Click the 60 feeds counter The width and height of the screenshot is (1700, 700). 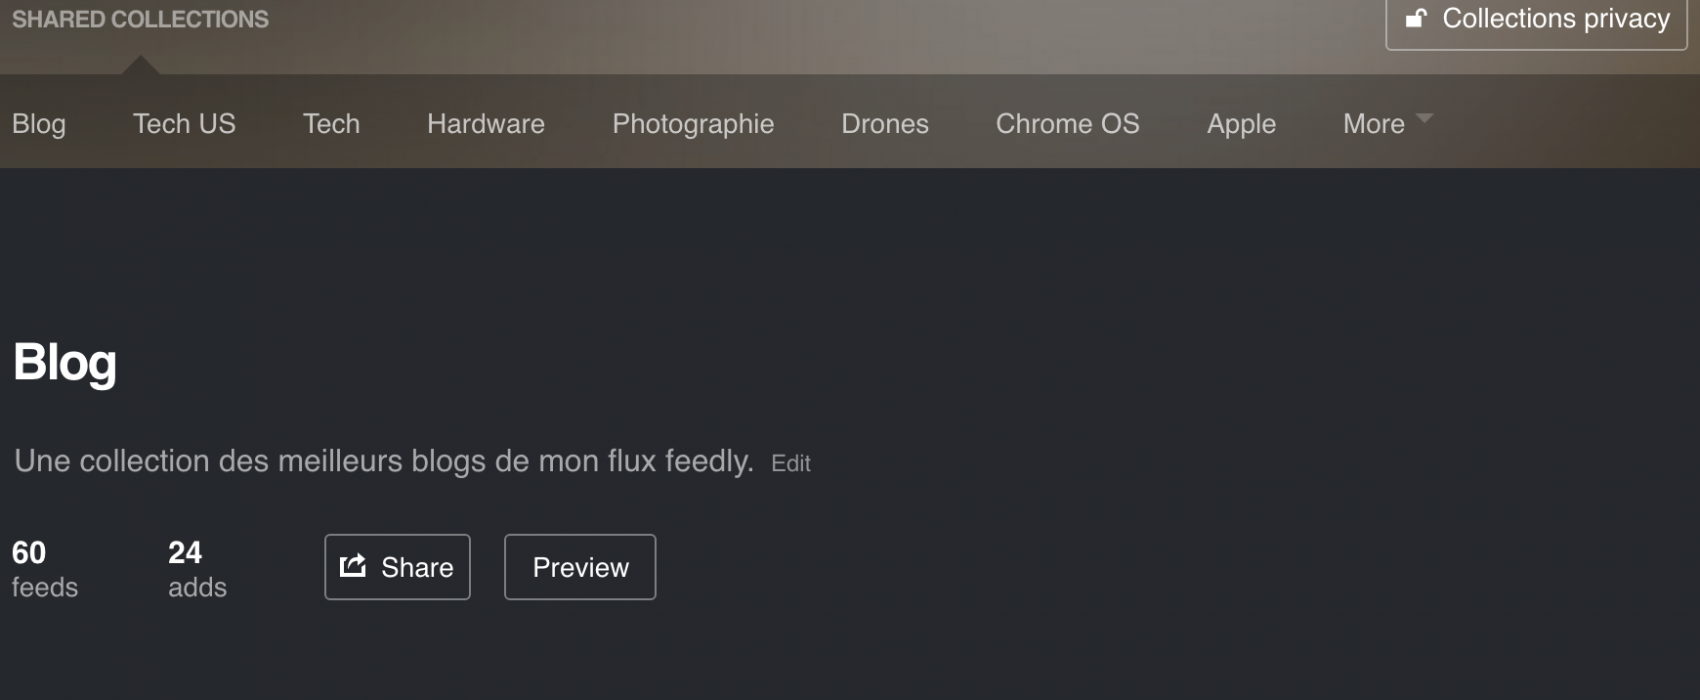coord(45,569)
